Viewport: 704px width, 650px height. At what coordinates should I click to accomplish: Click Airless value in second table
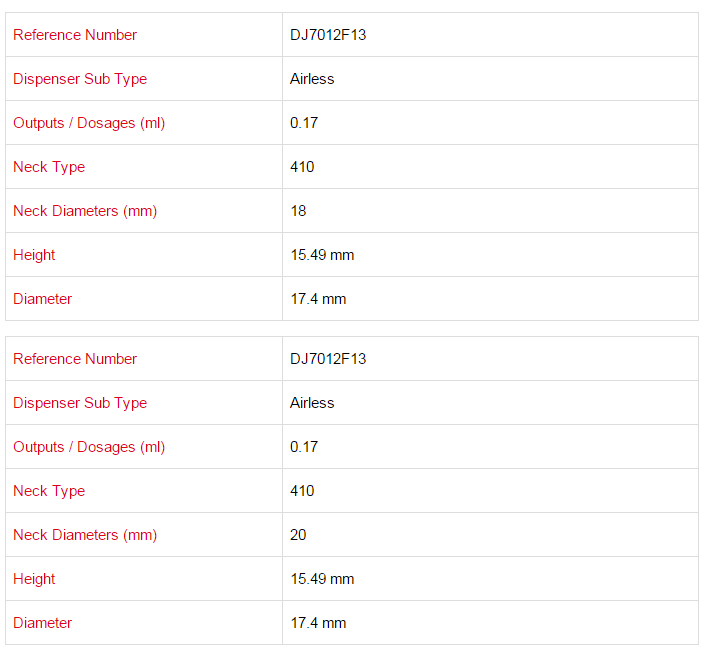(x=312, y=403)
